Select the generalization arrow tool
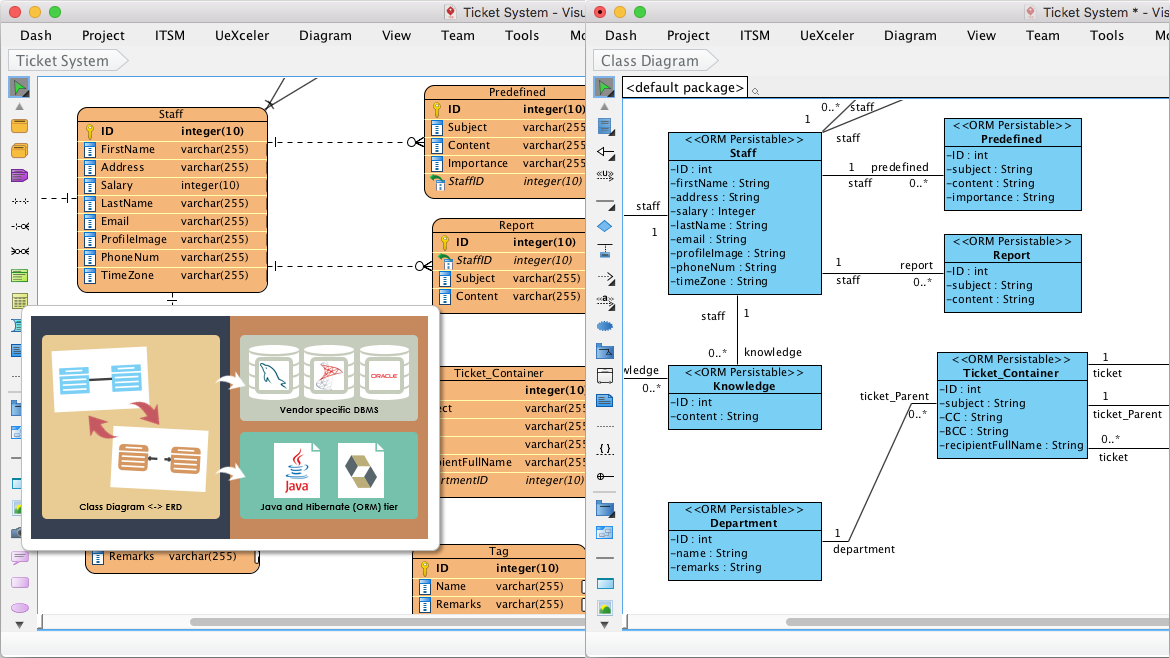Image resolution: width=1170 pixels, height=658 pixels. point(604,152)
